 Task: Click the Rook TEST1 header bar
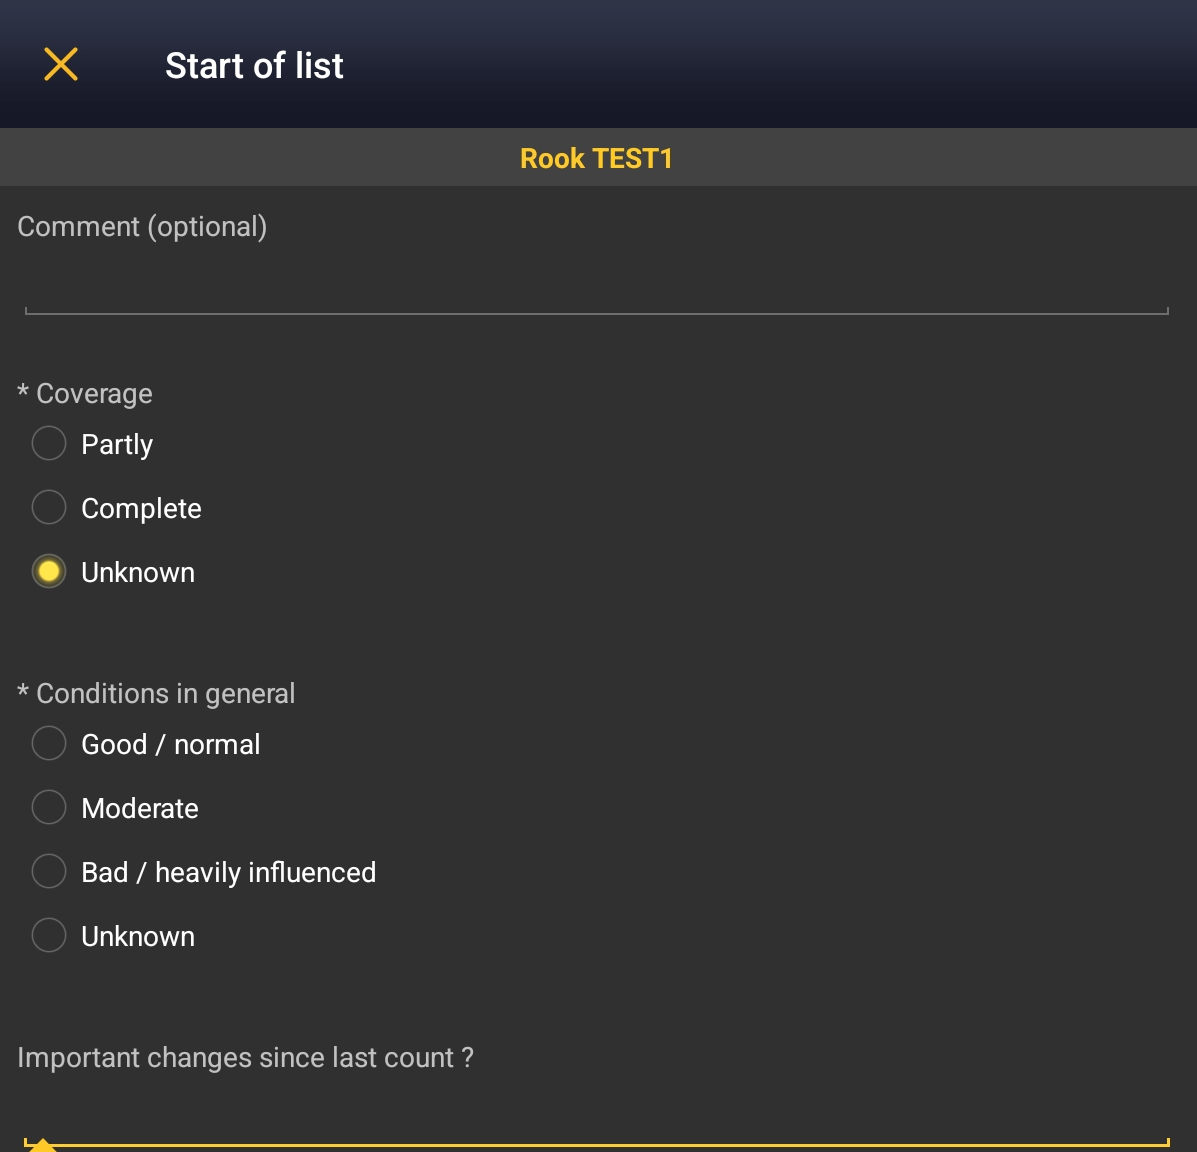pyautogui.click(x=597, y=158)
